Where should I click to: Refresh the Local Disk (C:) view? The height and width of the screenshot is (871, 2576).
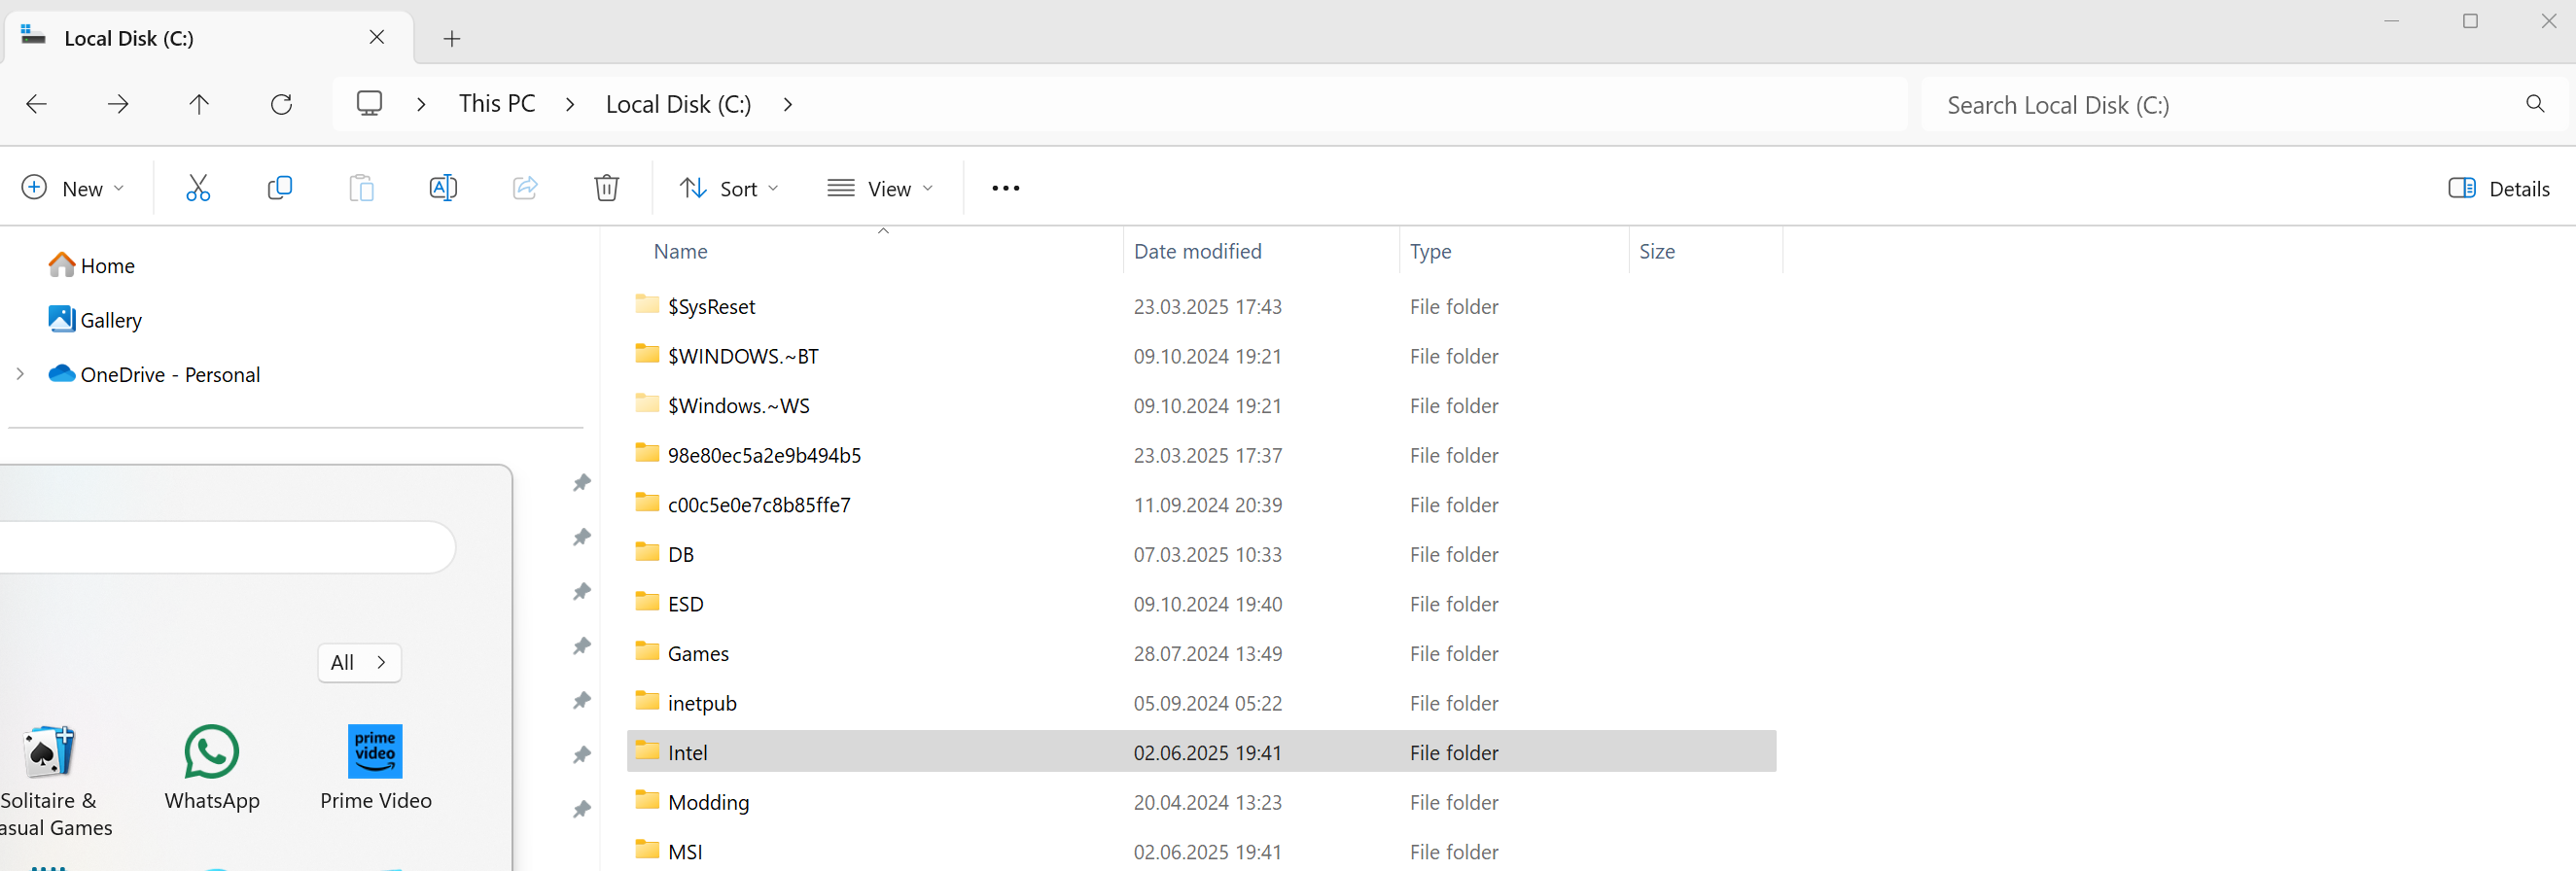[281, 104]
